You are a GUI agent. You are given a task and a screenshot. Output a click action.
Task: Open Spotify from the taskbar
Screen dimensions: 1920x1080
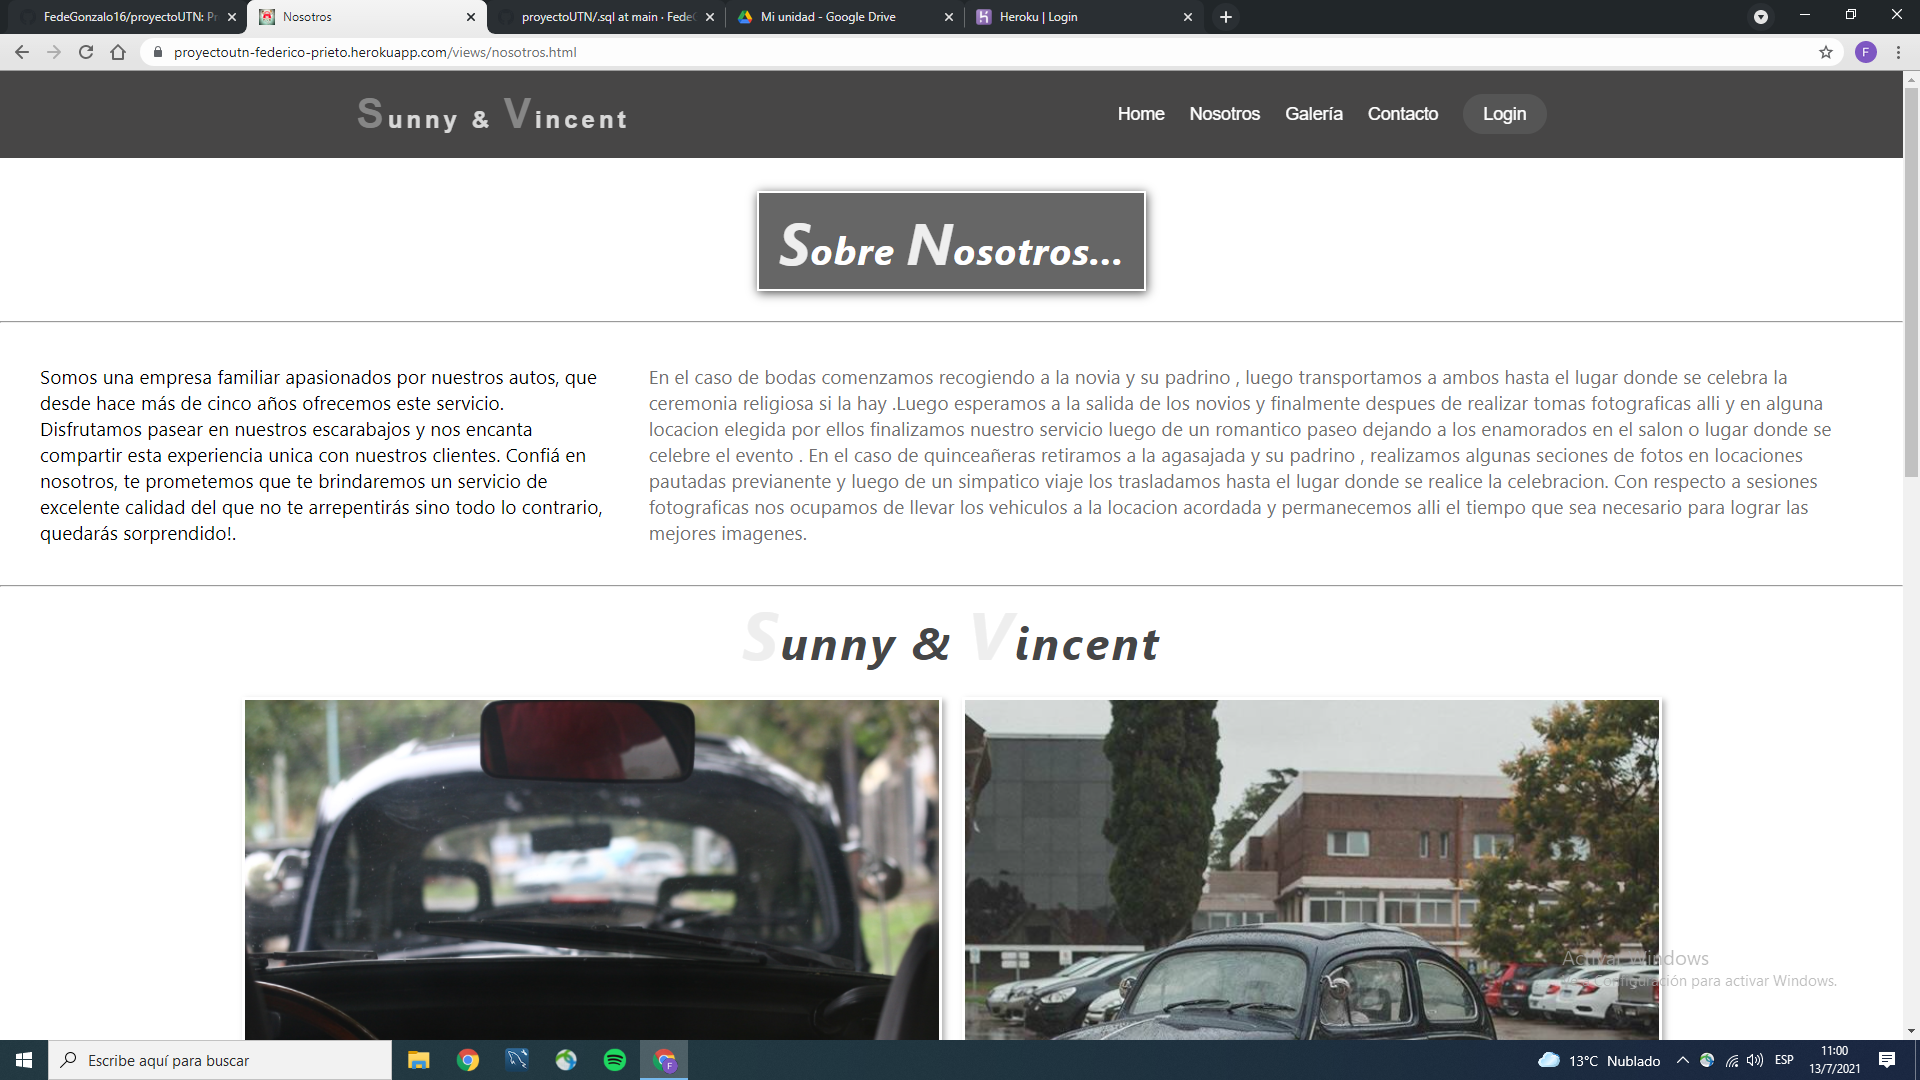click(x=615, y=1060)
